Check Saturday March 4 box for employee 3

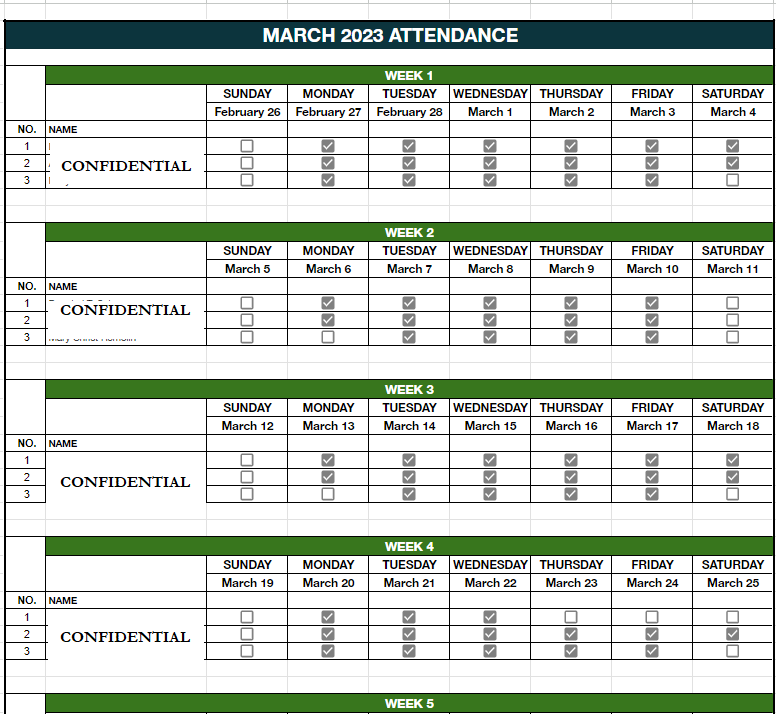click(733, 180)
